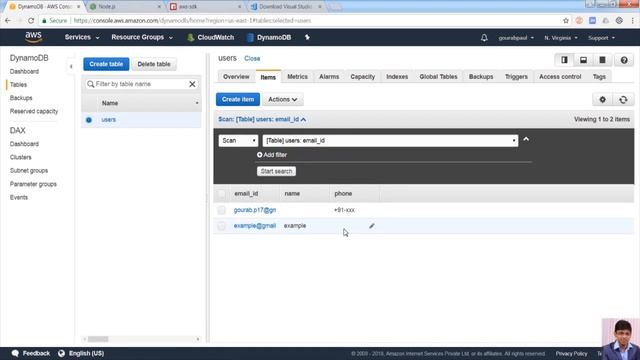Image resolution: width=640 pixels, height=360 pixels.
Task: Reload the browser page
Action: [x=31, y=20]
